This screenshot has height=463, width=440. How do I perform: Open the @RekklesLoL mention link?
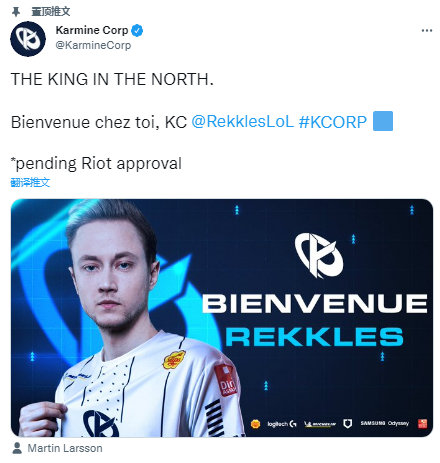pos(242,122)
